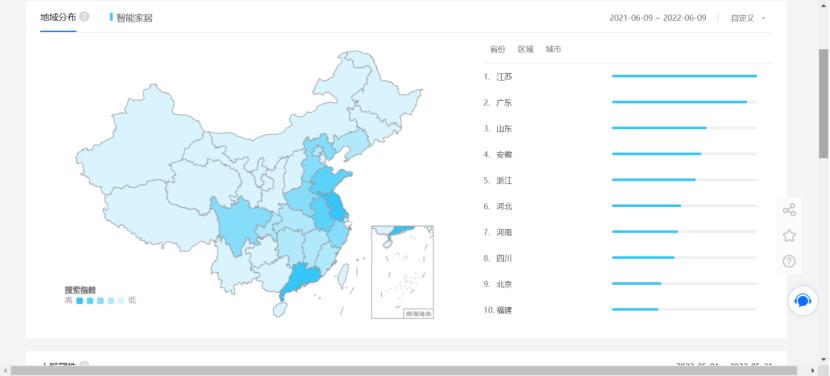Click the 福建 ranking row label

click(504, 310)
